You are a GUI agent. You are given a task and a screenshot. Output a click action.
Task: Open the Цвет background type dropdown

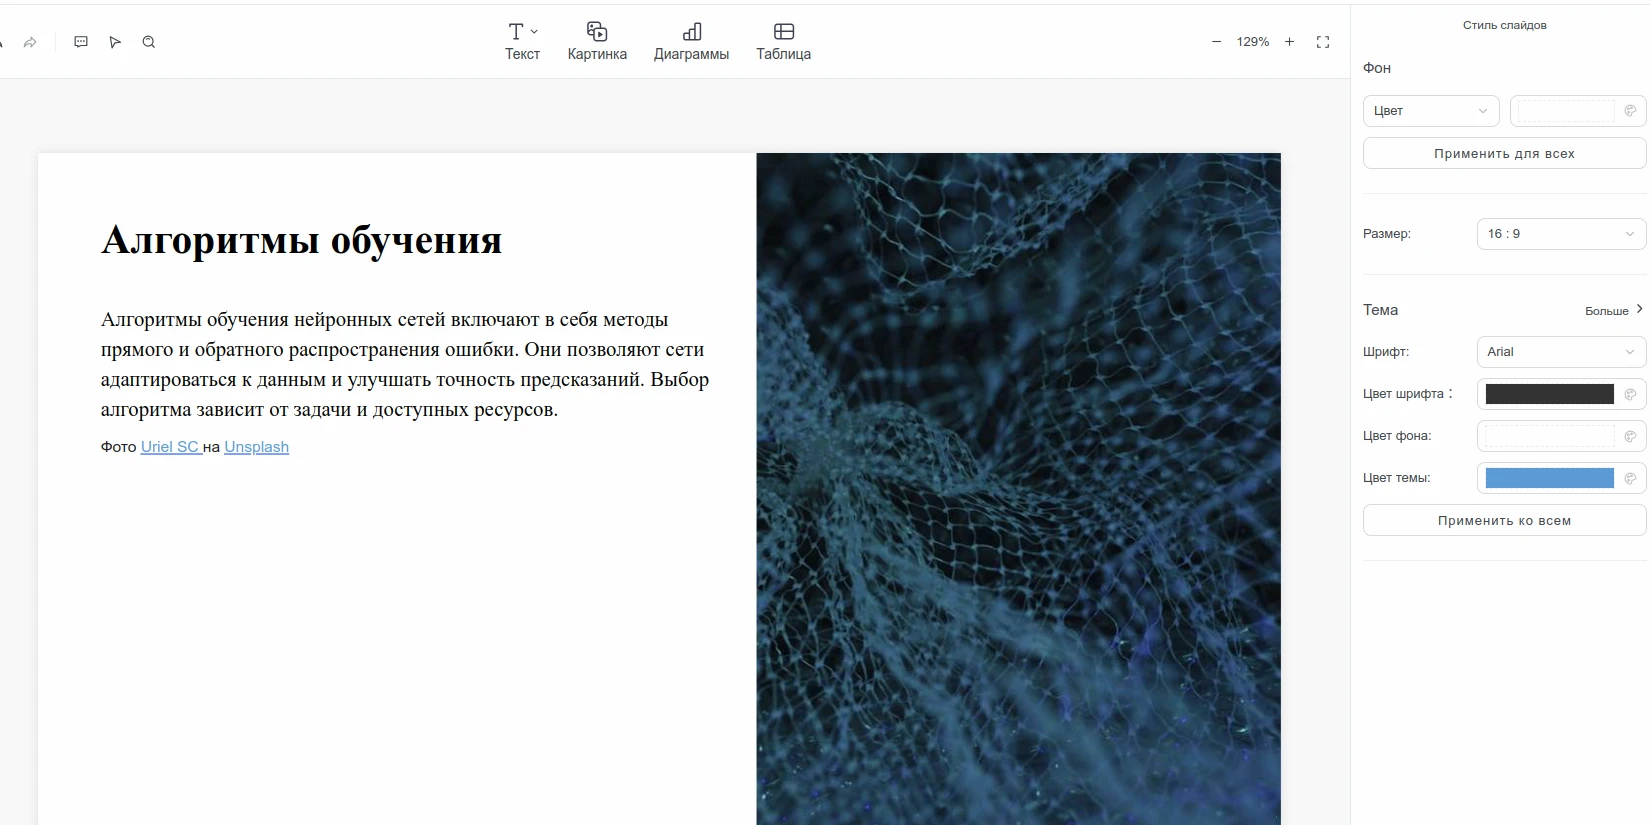(x=1430, y=111)
